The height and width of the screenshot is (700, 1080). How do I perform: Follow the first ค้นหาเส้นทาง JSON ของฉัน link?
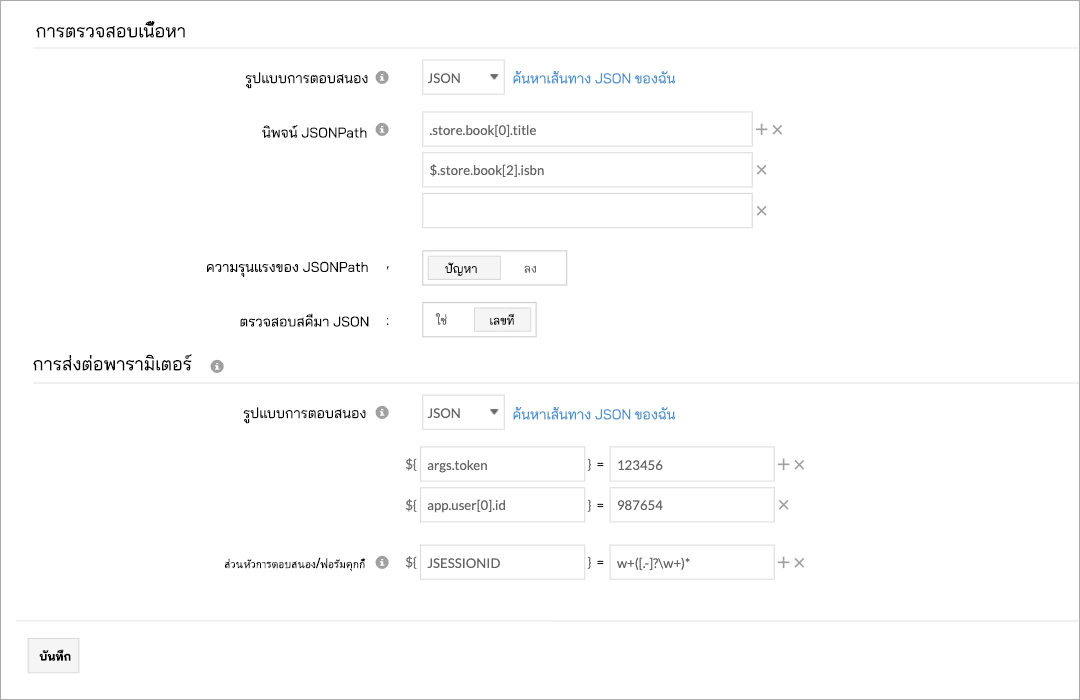(x=593, y=77)
